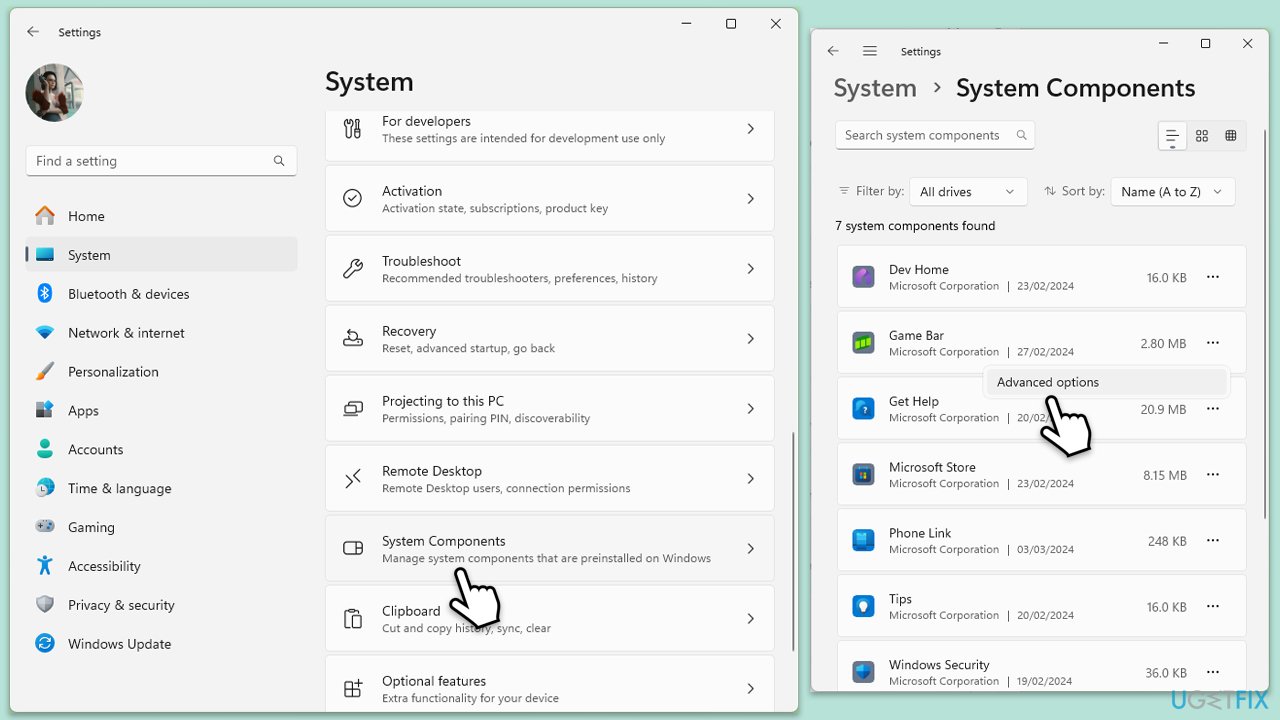
Task: Click the Clipboard icon
Action: [x=352, y=619]
